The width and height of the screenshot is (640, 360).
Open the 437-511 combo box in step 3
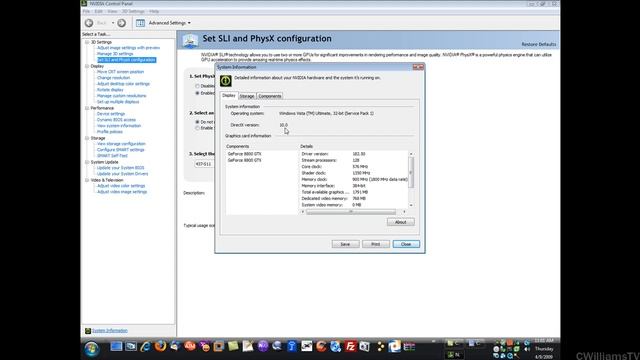204,164
